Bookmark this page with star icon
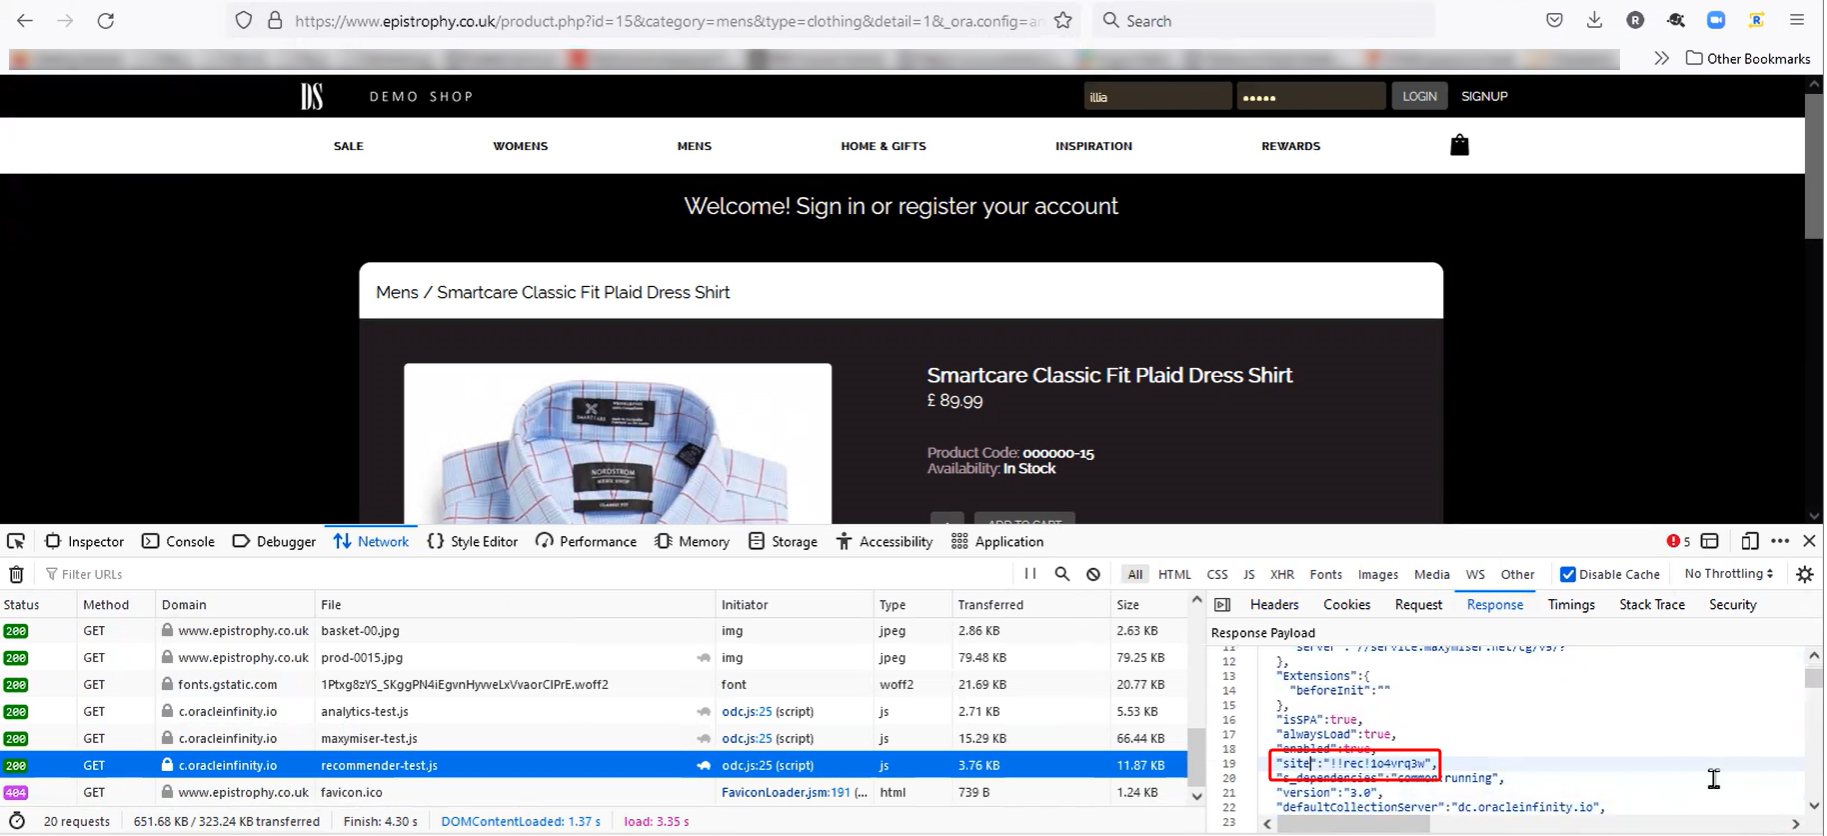 coord(1063,20)
